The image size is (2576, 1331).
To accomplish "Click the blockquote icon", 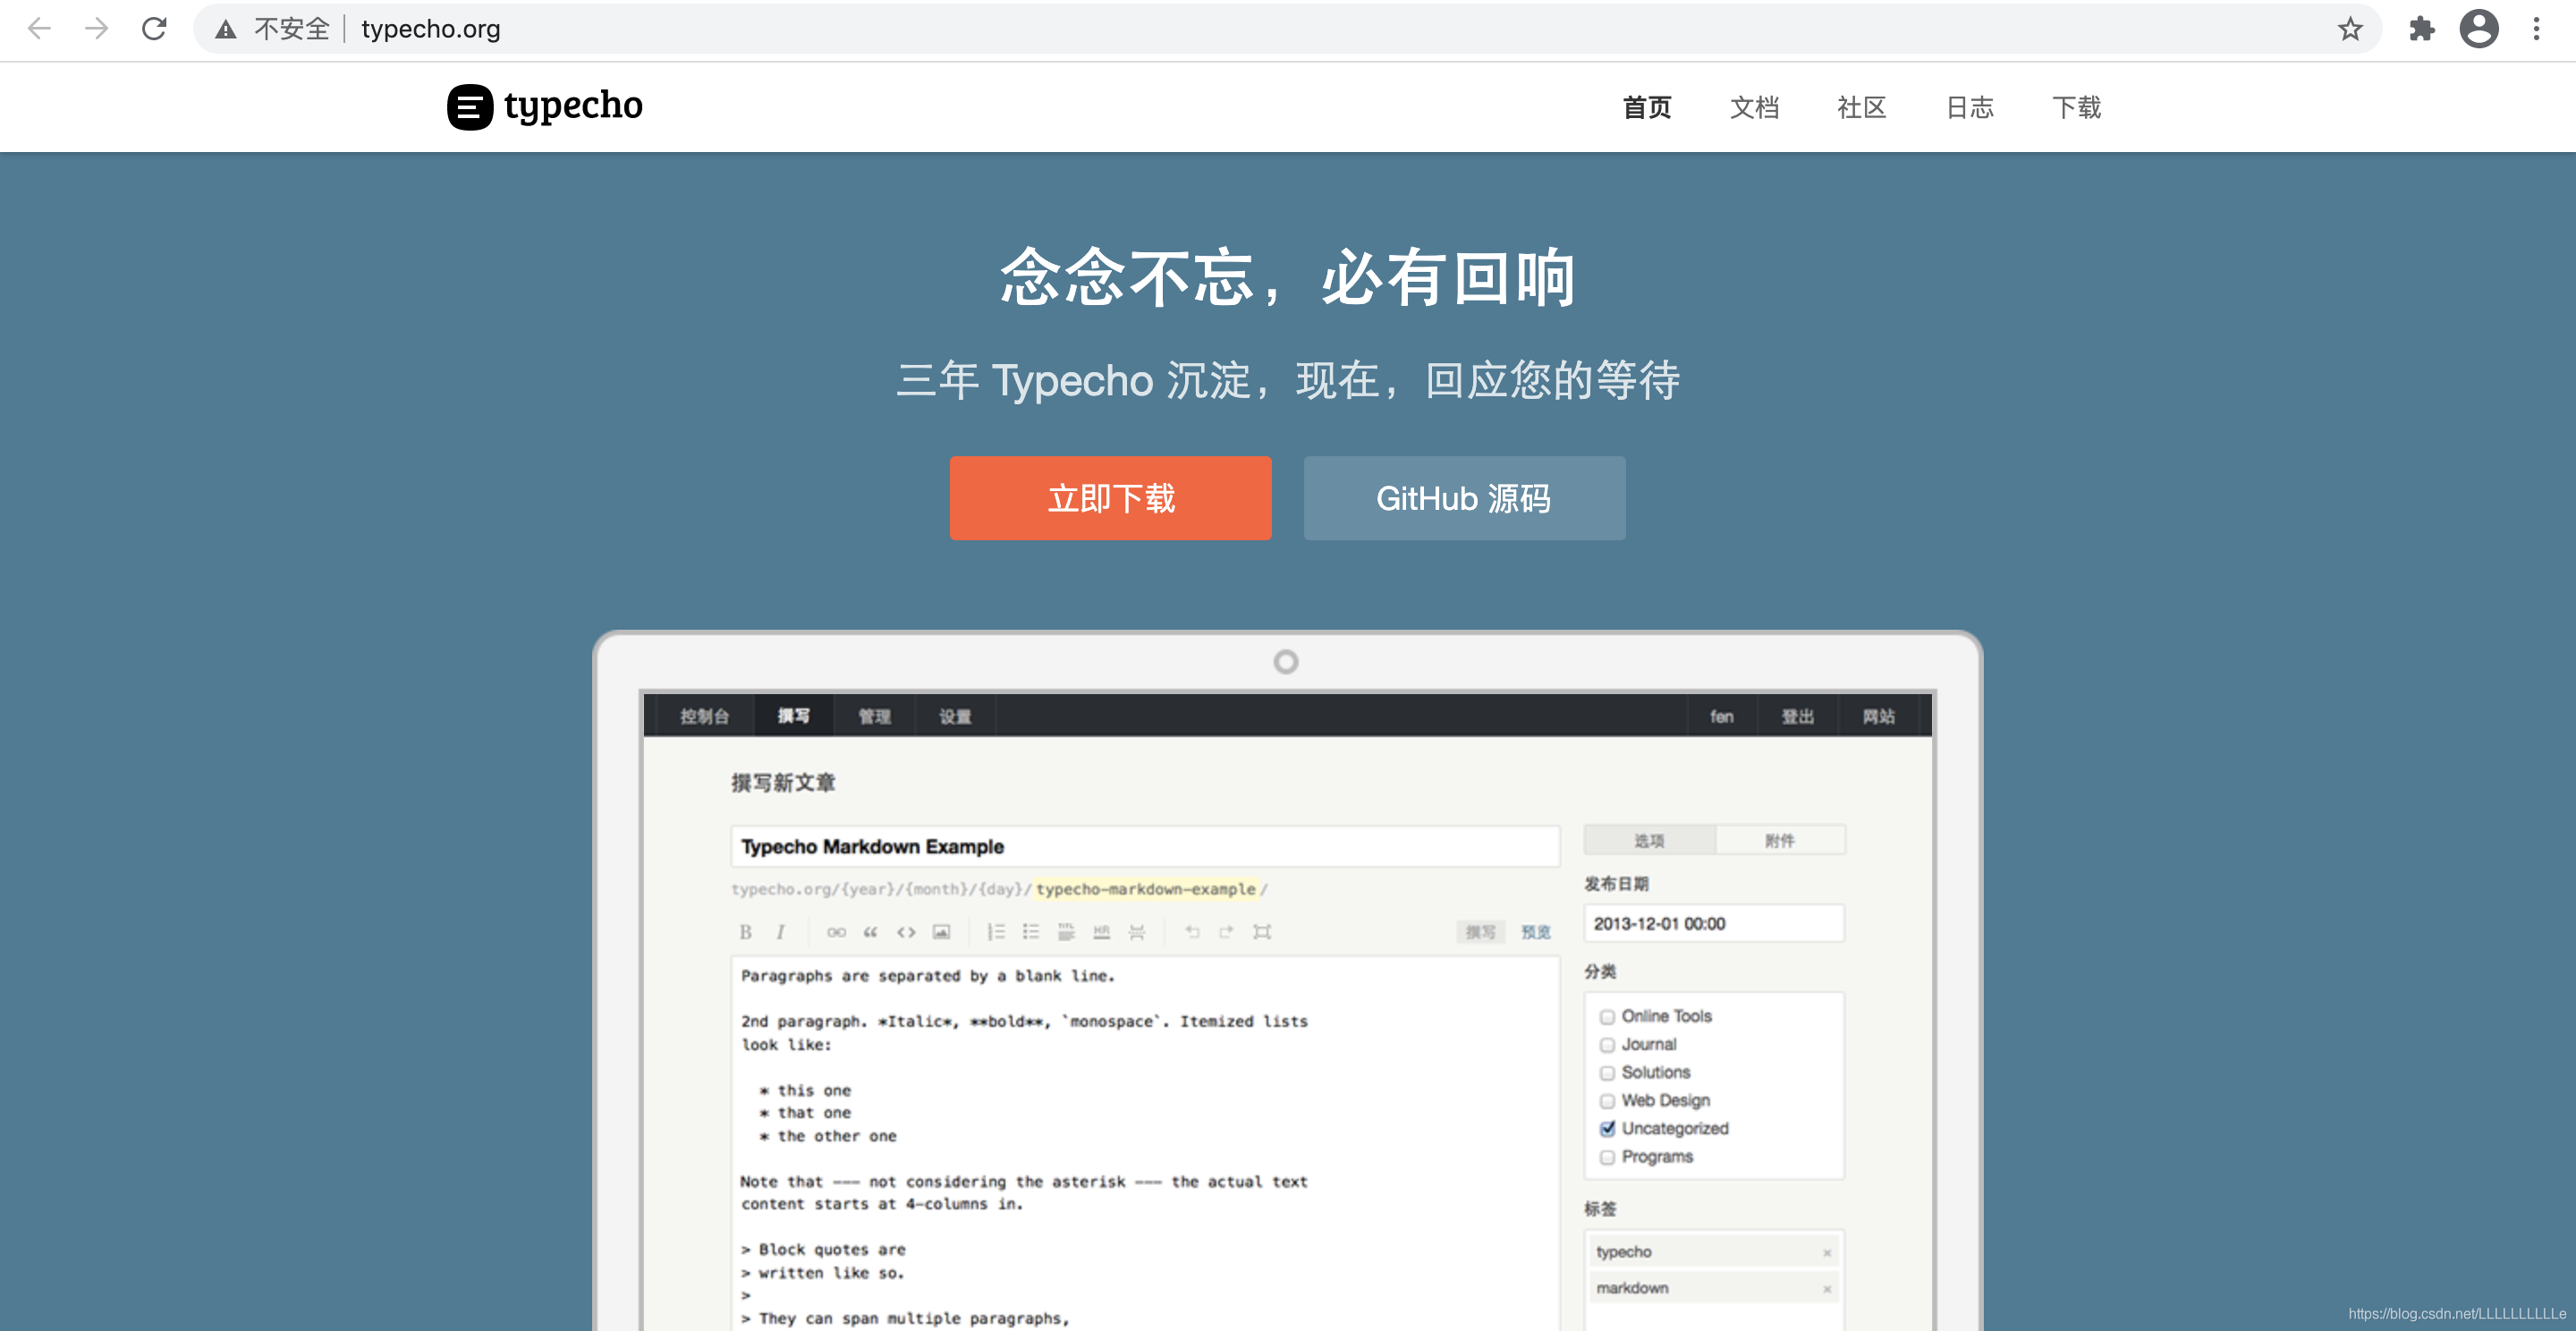I will [870, 932].
